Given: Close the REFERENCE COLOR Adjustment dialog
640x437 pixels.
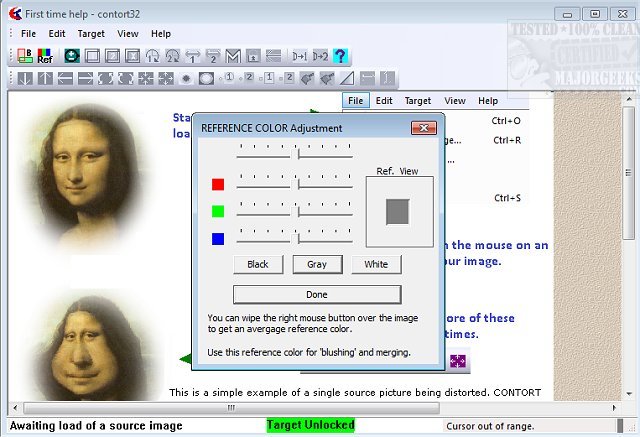Looking at the screenshot, I should click(424, 128).
